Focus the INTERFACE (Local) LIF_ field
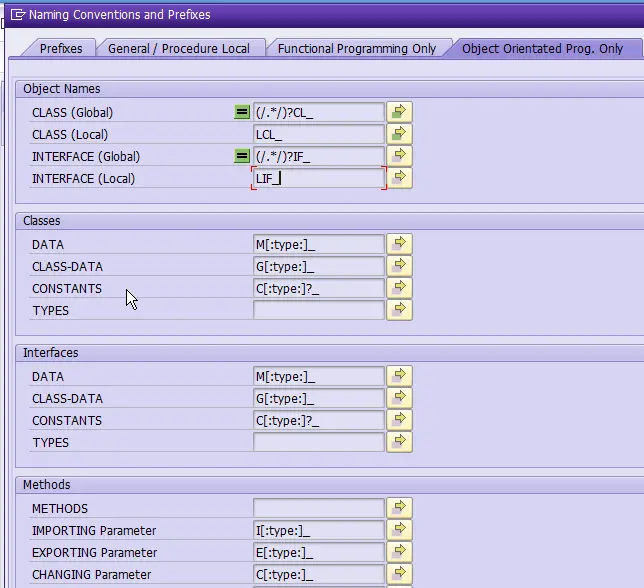The width and height of the screenshot is (644, 588). 319,178
